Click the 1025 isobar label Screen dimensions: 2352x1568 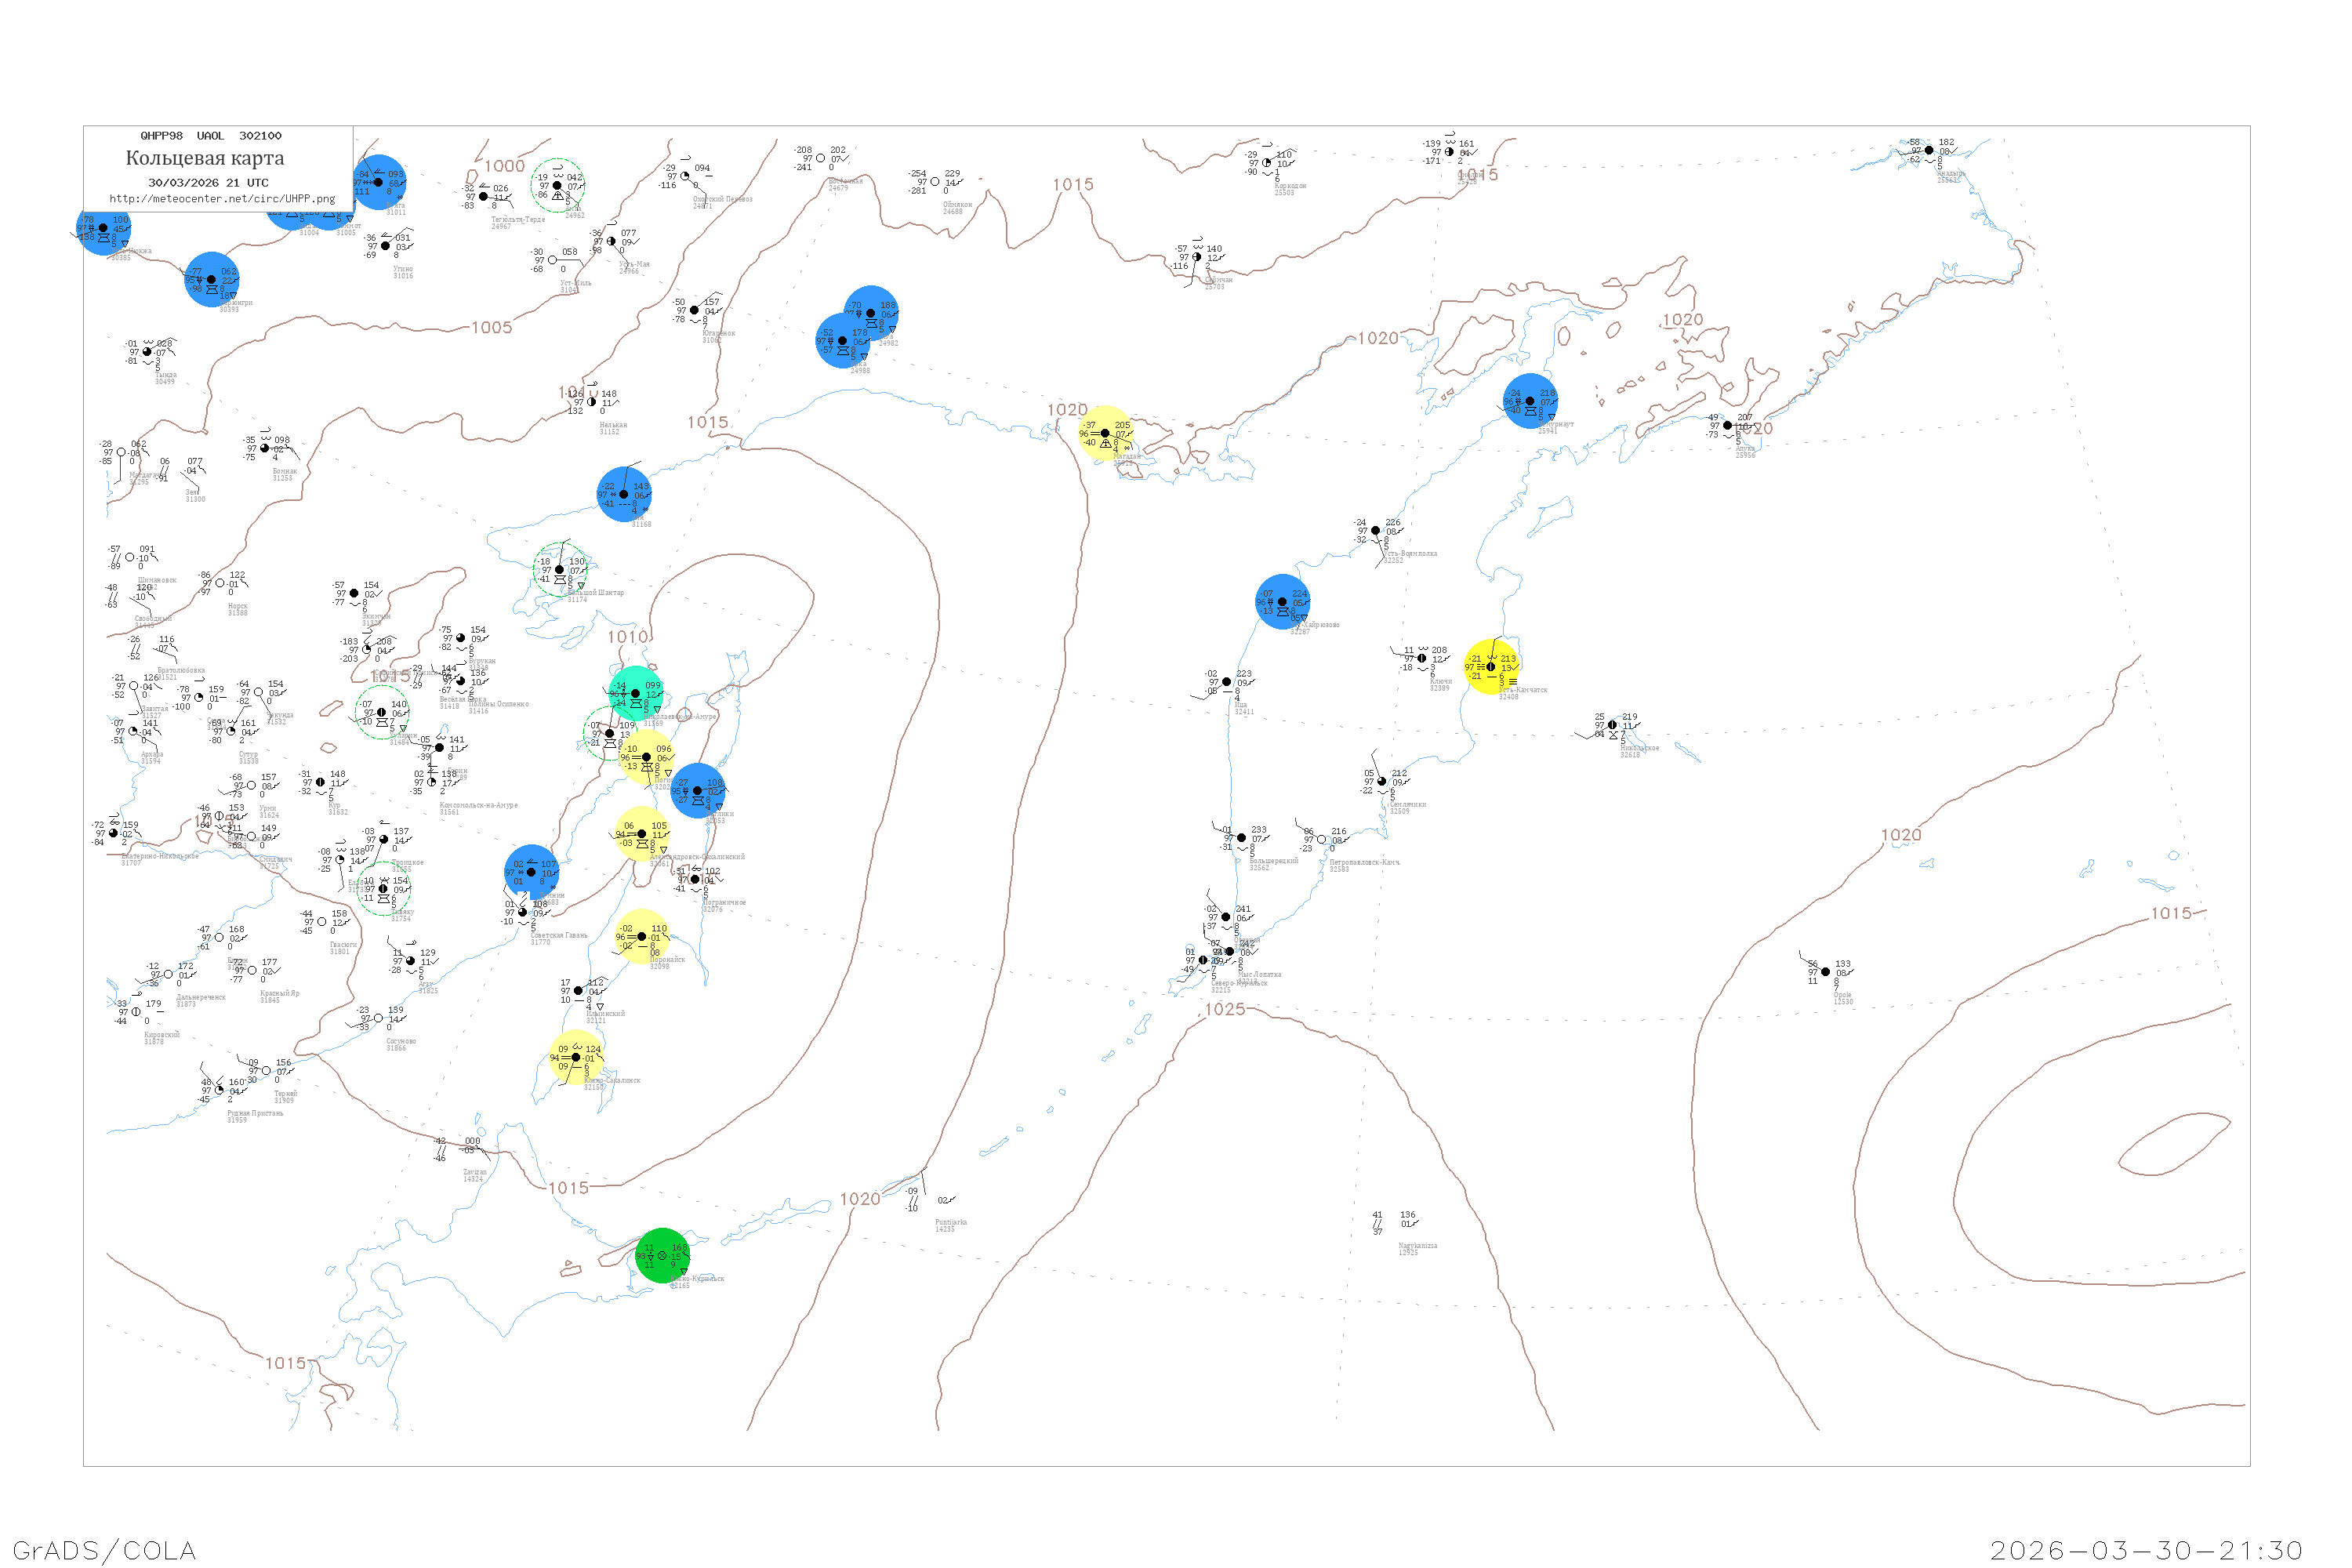coord(1225,1009)
